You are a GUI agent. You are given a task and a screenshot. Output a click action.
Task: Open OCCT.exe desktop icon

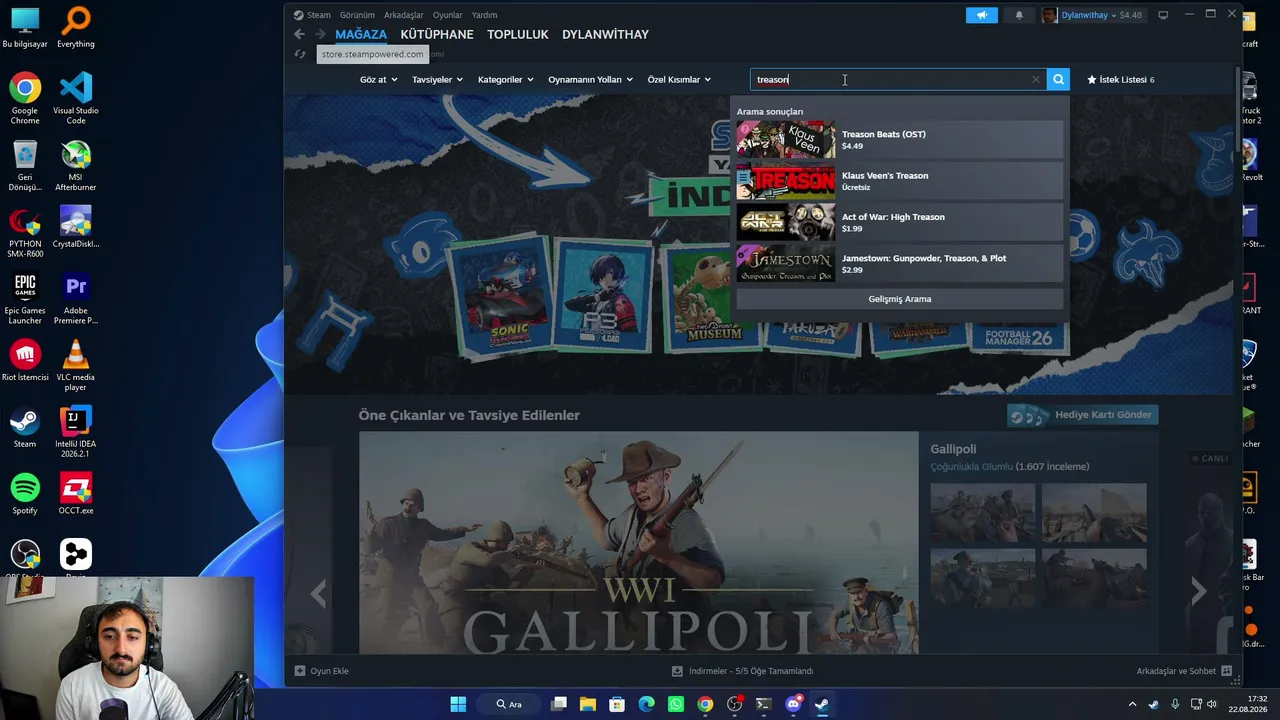point(76,493)
